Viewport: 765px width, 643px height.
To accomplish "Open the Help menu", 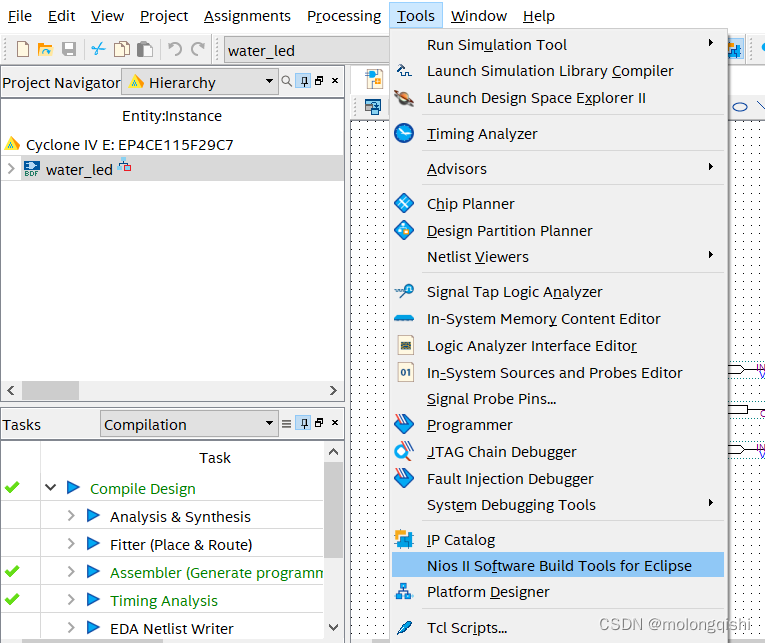I will (x=539, y=16).
